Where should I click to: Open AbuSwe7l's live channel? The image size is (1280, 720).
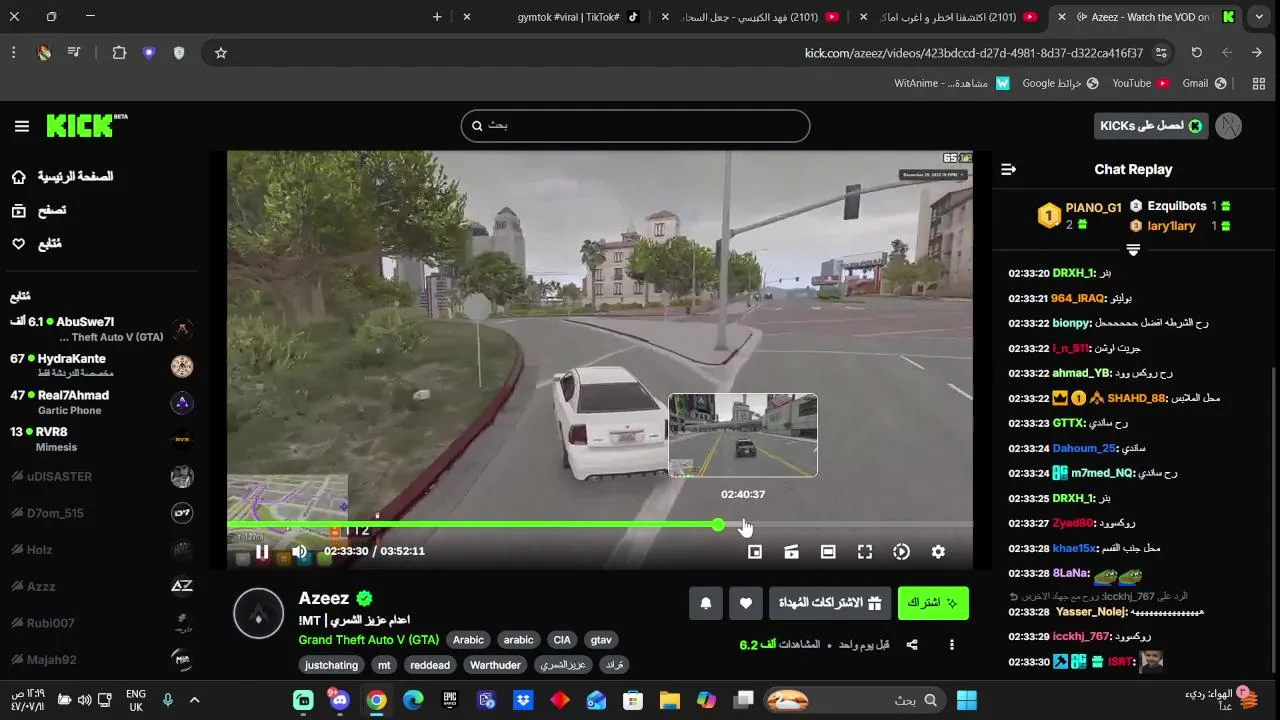coord(101,329)
